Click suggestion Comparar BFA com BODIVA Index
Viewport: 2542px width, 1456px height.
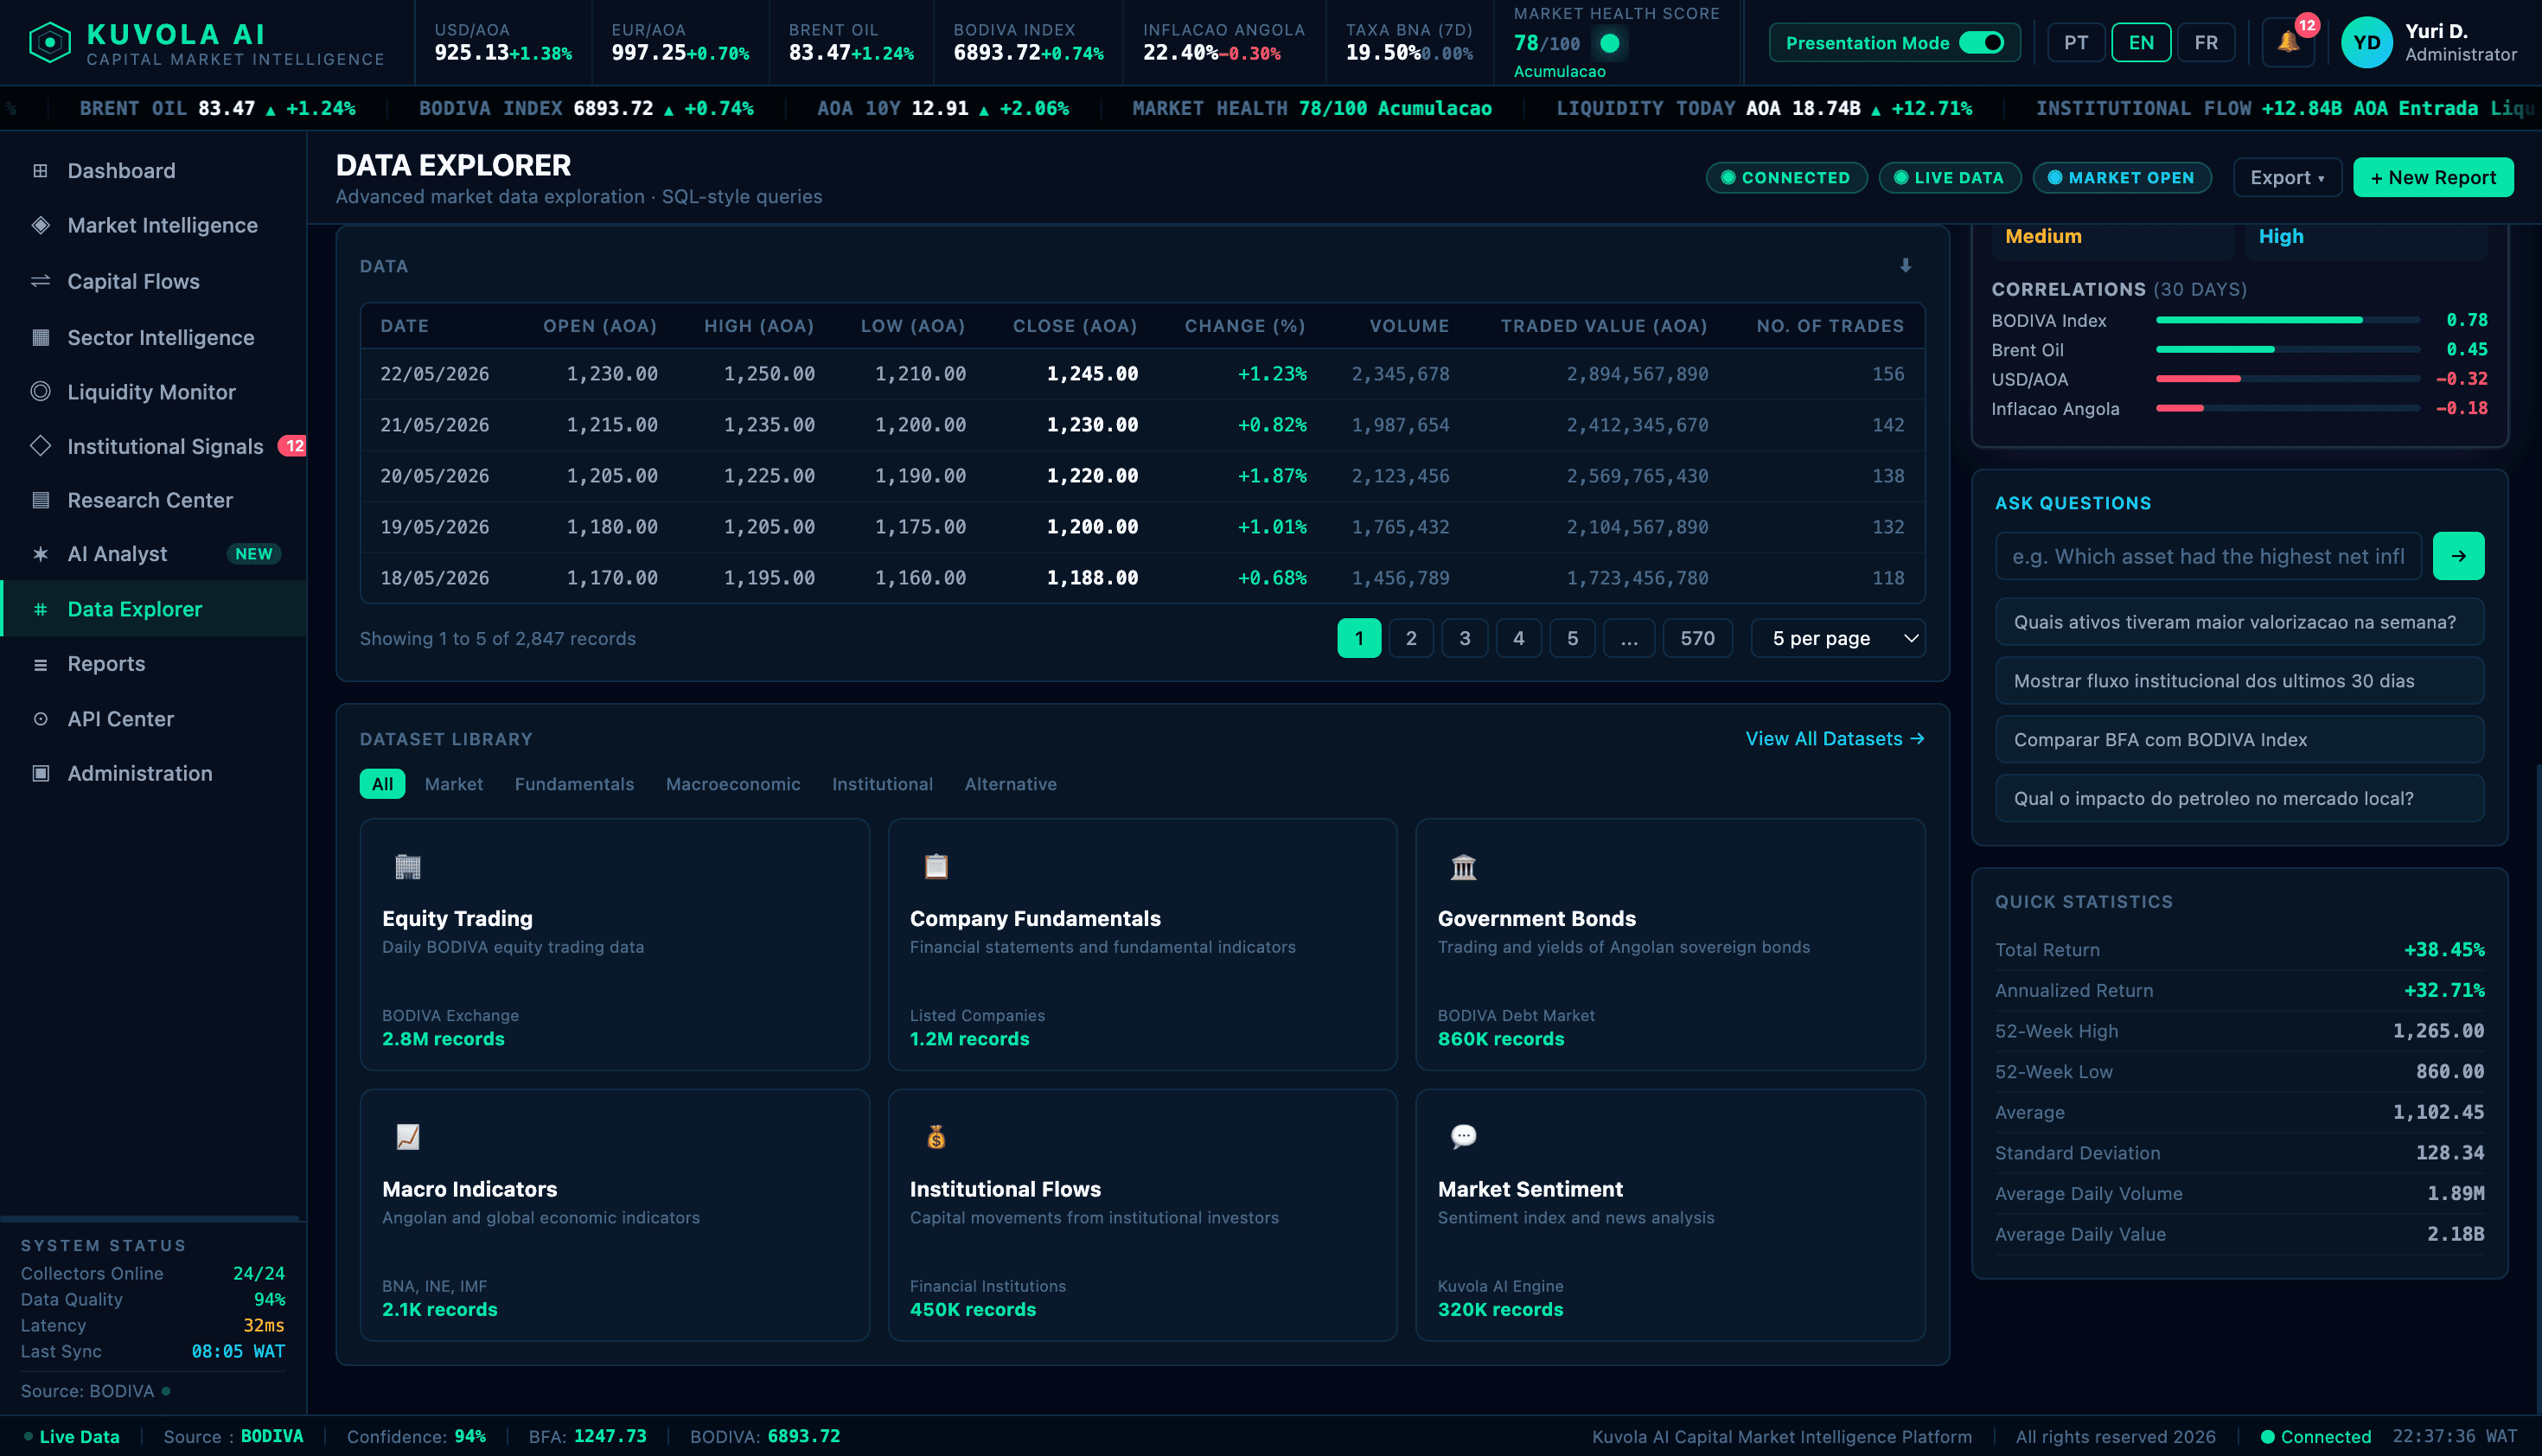coord(2239,740)
